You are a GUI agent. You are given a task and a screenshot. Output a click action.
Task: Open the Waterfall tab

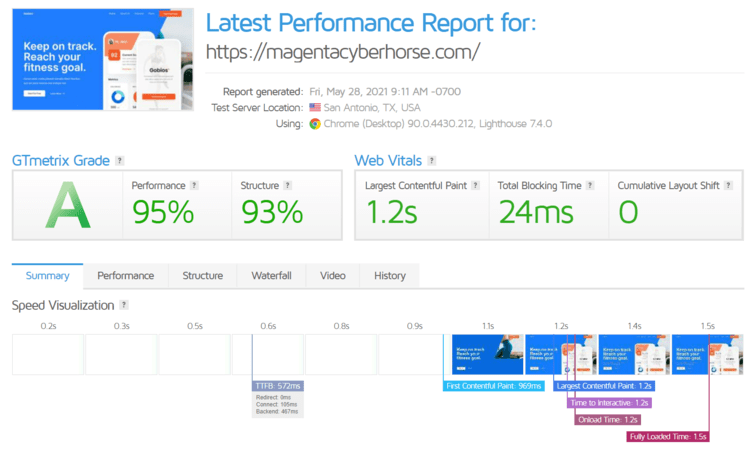point(272,276)
